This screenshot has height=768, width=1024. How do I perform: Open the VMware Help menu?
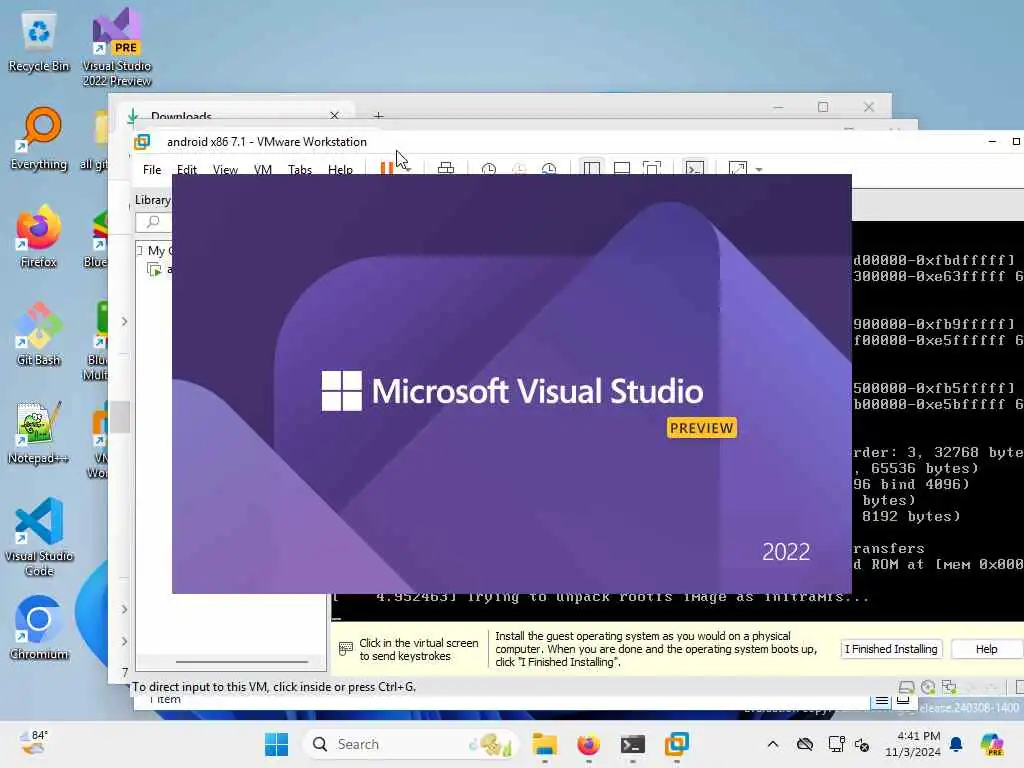340,170
